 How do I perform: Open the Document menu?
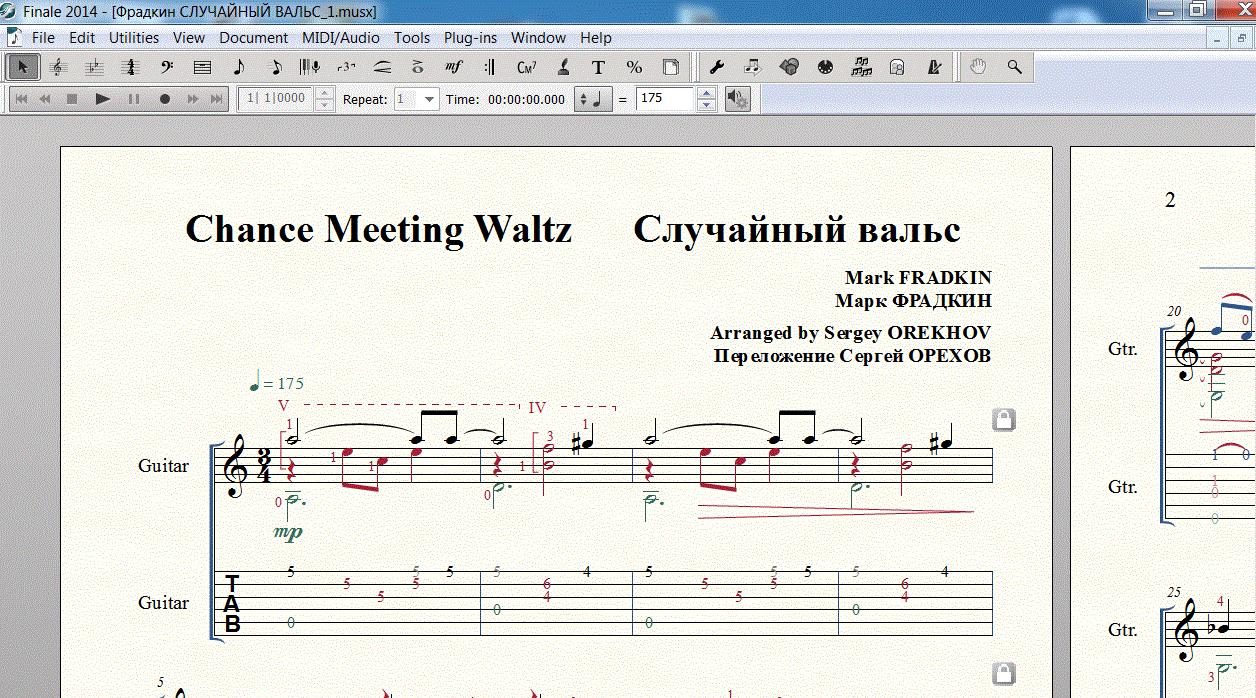click(x=254, y=38)
